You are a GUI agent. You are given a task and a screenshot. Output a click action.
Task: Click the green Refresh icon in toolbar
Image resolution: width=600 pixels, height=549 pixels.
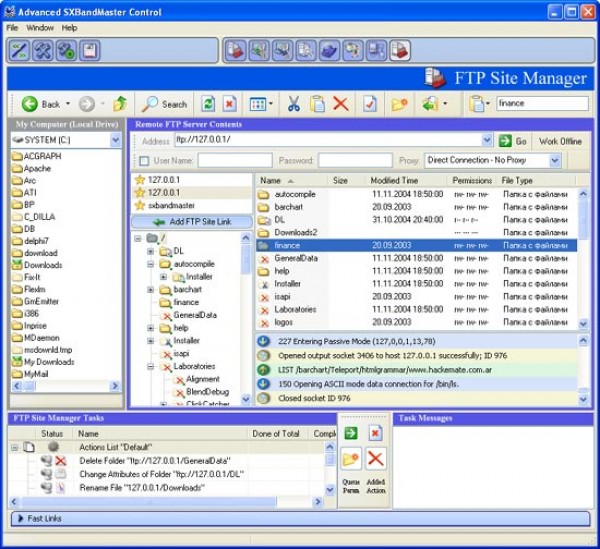[208, 103]
